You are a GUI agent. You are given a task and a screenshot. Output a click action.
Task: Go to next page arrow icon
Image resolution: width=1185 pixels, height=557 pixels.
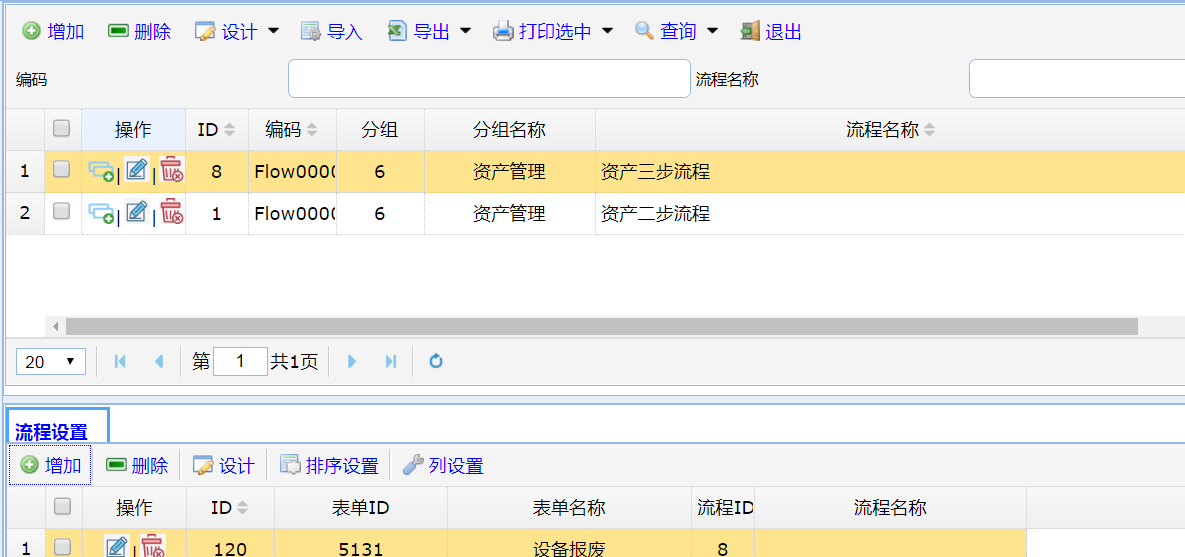point(352,362)
